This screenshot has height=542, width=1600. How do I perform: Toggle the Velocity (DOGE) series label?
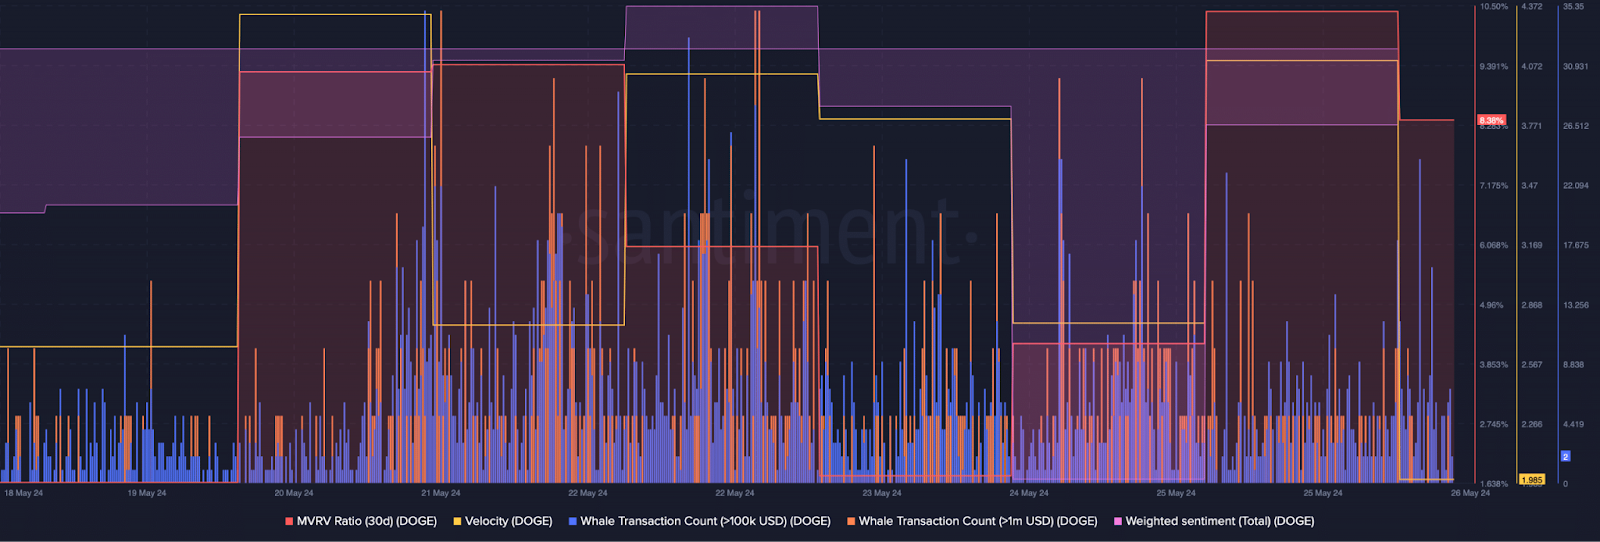point(508,521)
